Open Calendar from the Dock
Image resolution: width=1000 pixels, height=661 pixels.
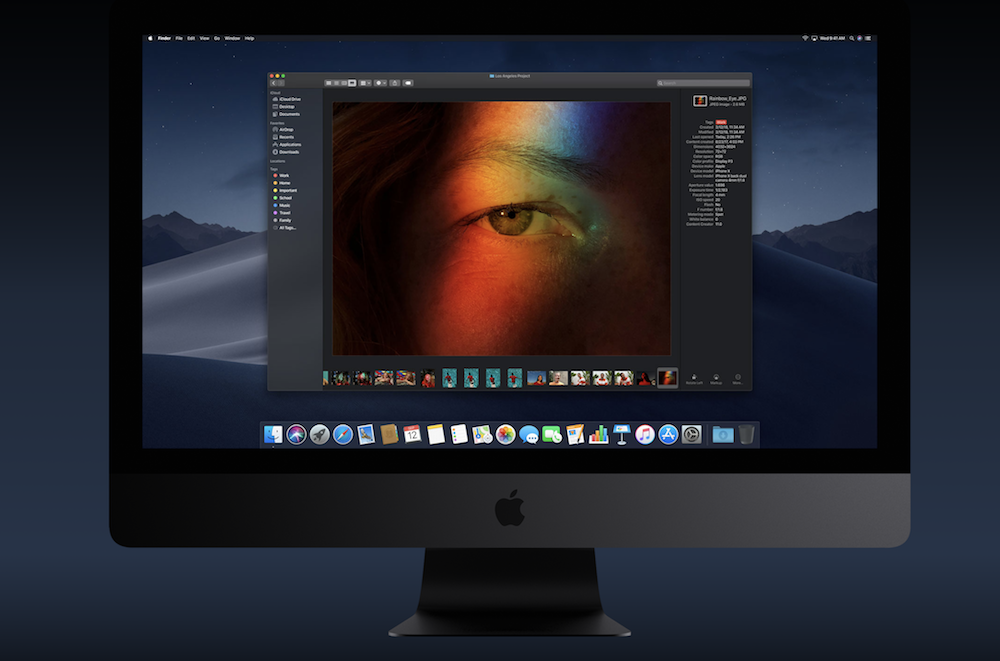pos(412,434)
